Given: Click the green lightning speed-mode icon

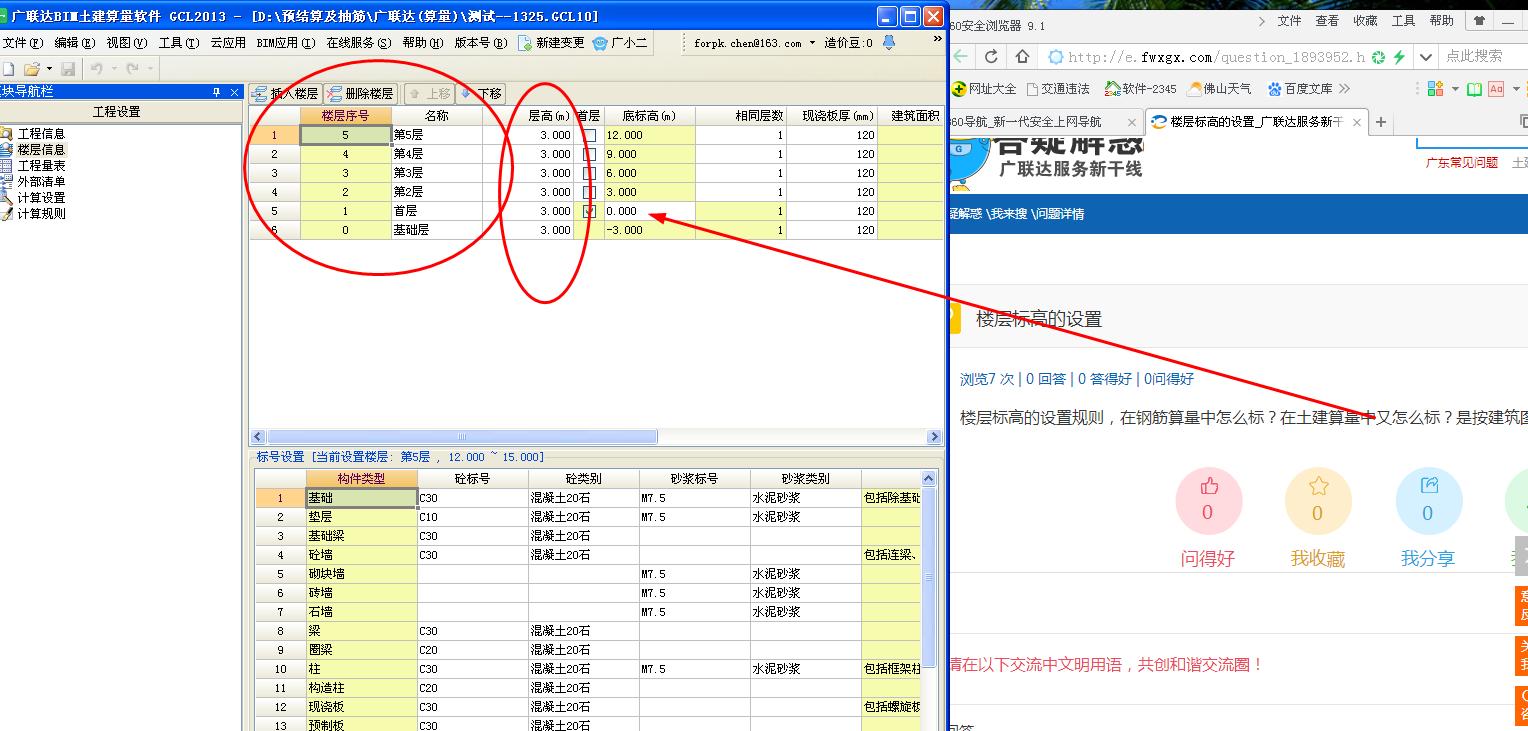Looking at the screenshot, I should click(x=1399, y=57).
